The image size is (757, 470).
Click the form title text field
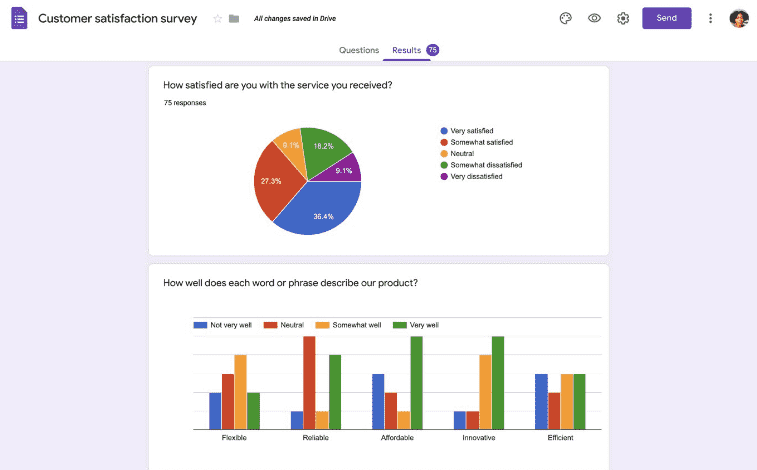(118, 19)
